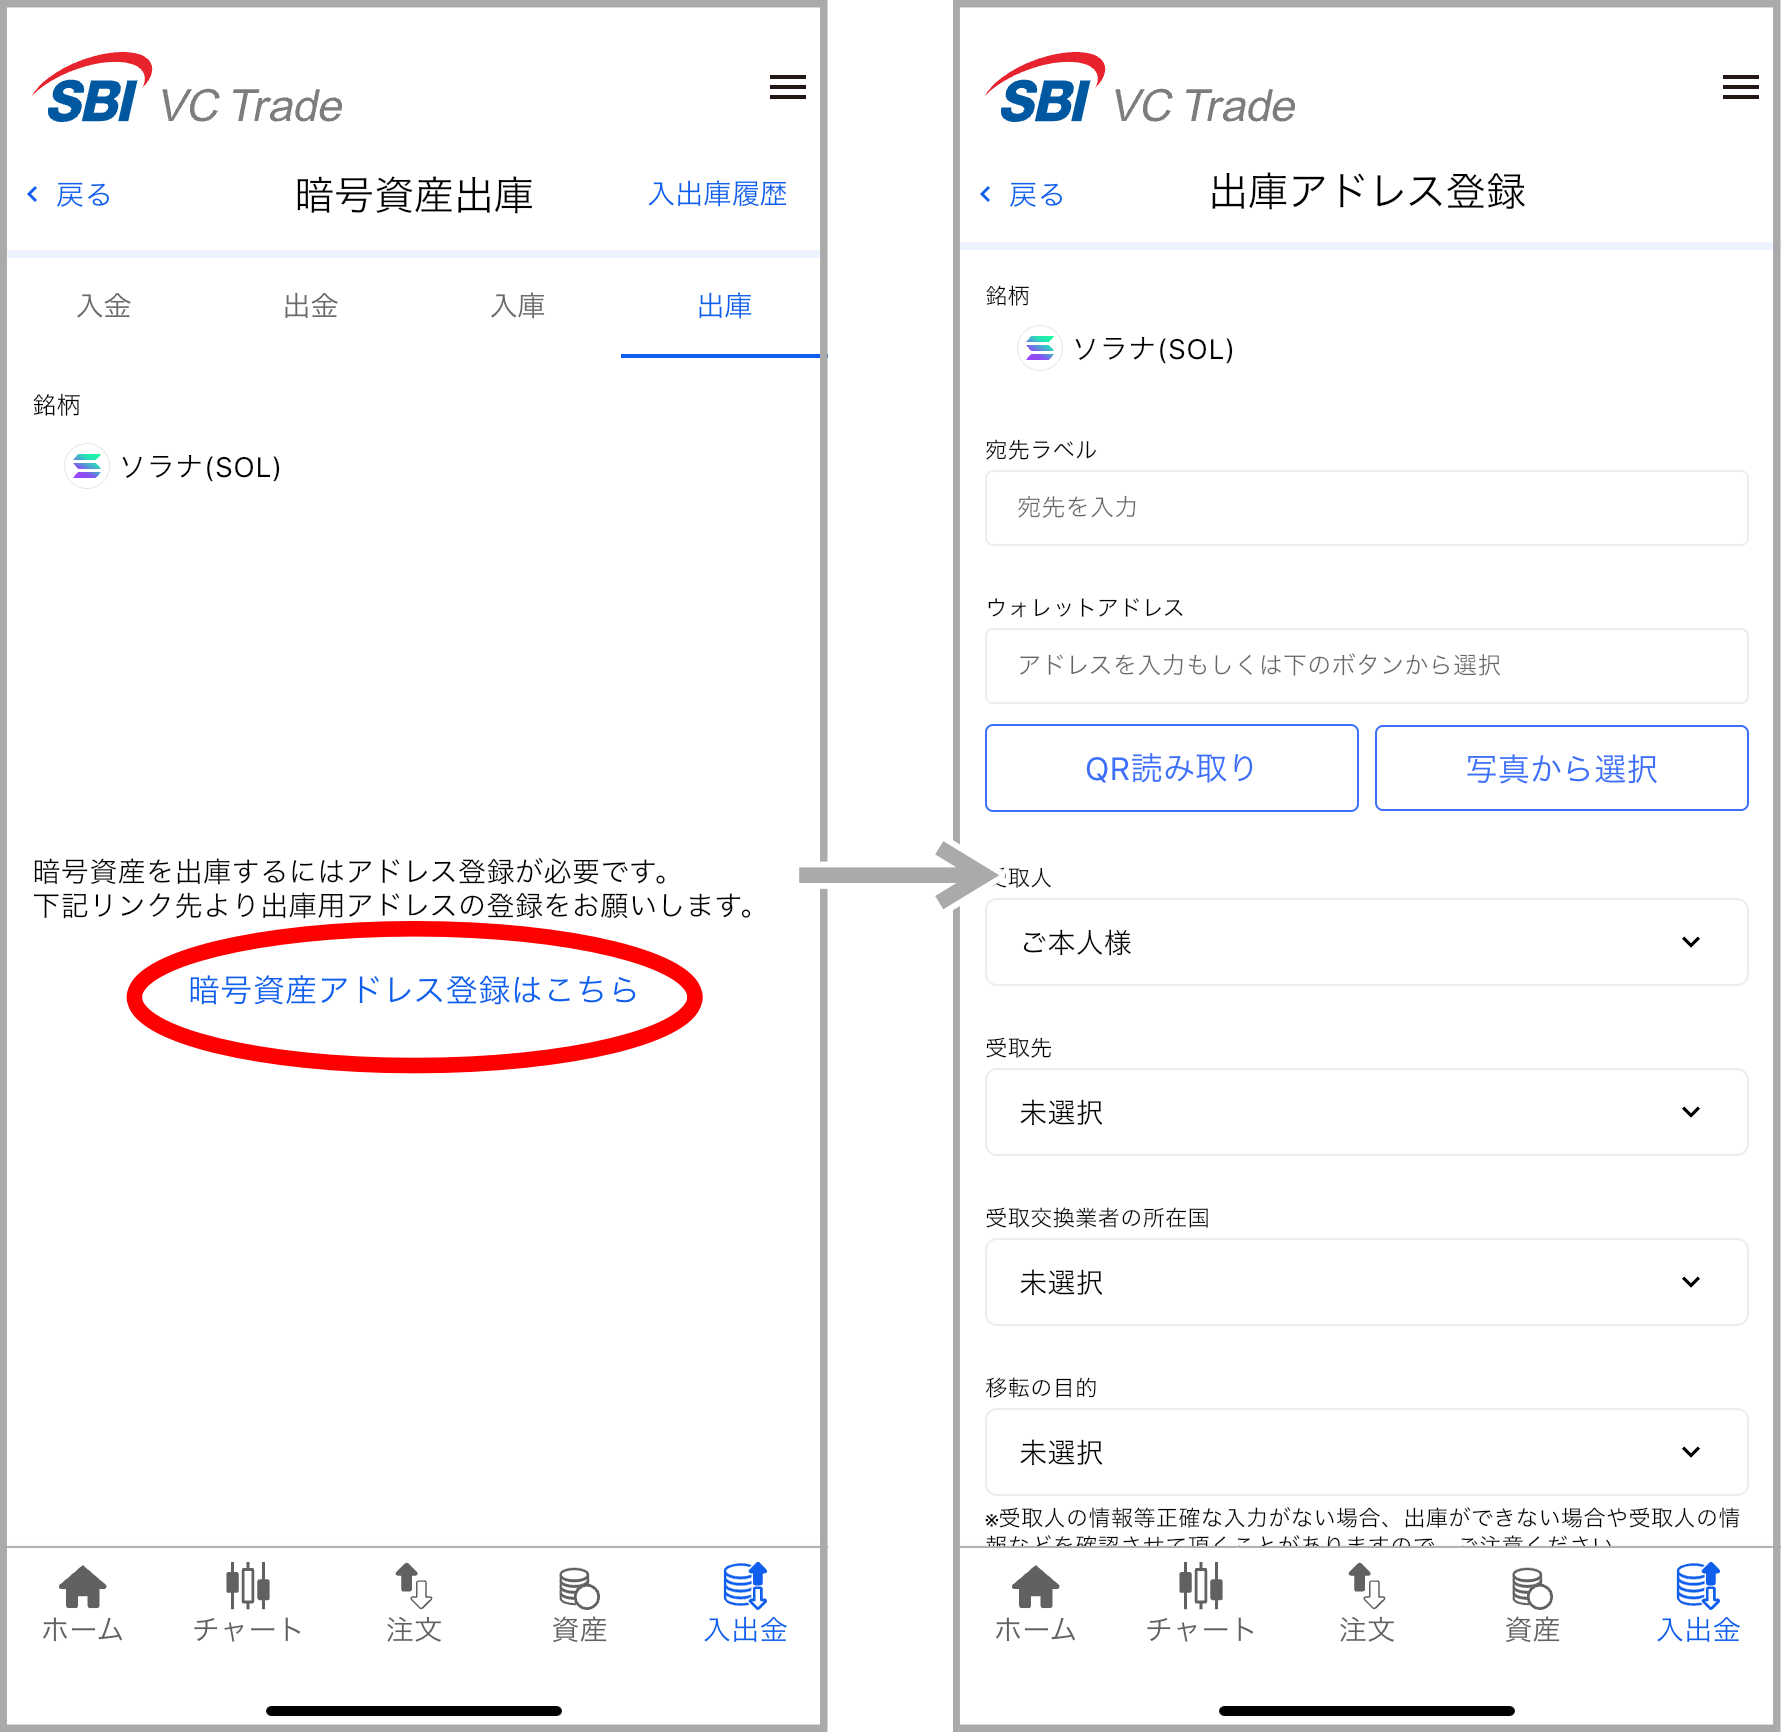Focus the 宛先ラベル input field
Image resolution: width=1781 pixels, height=1732 pixels.
click(1366, 508)
